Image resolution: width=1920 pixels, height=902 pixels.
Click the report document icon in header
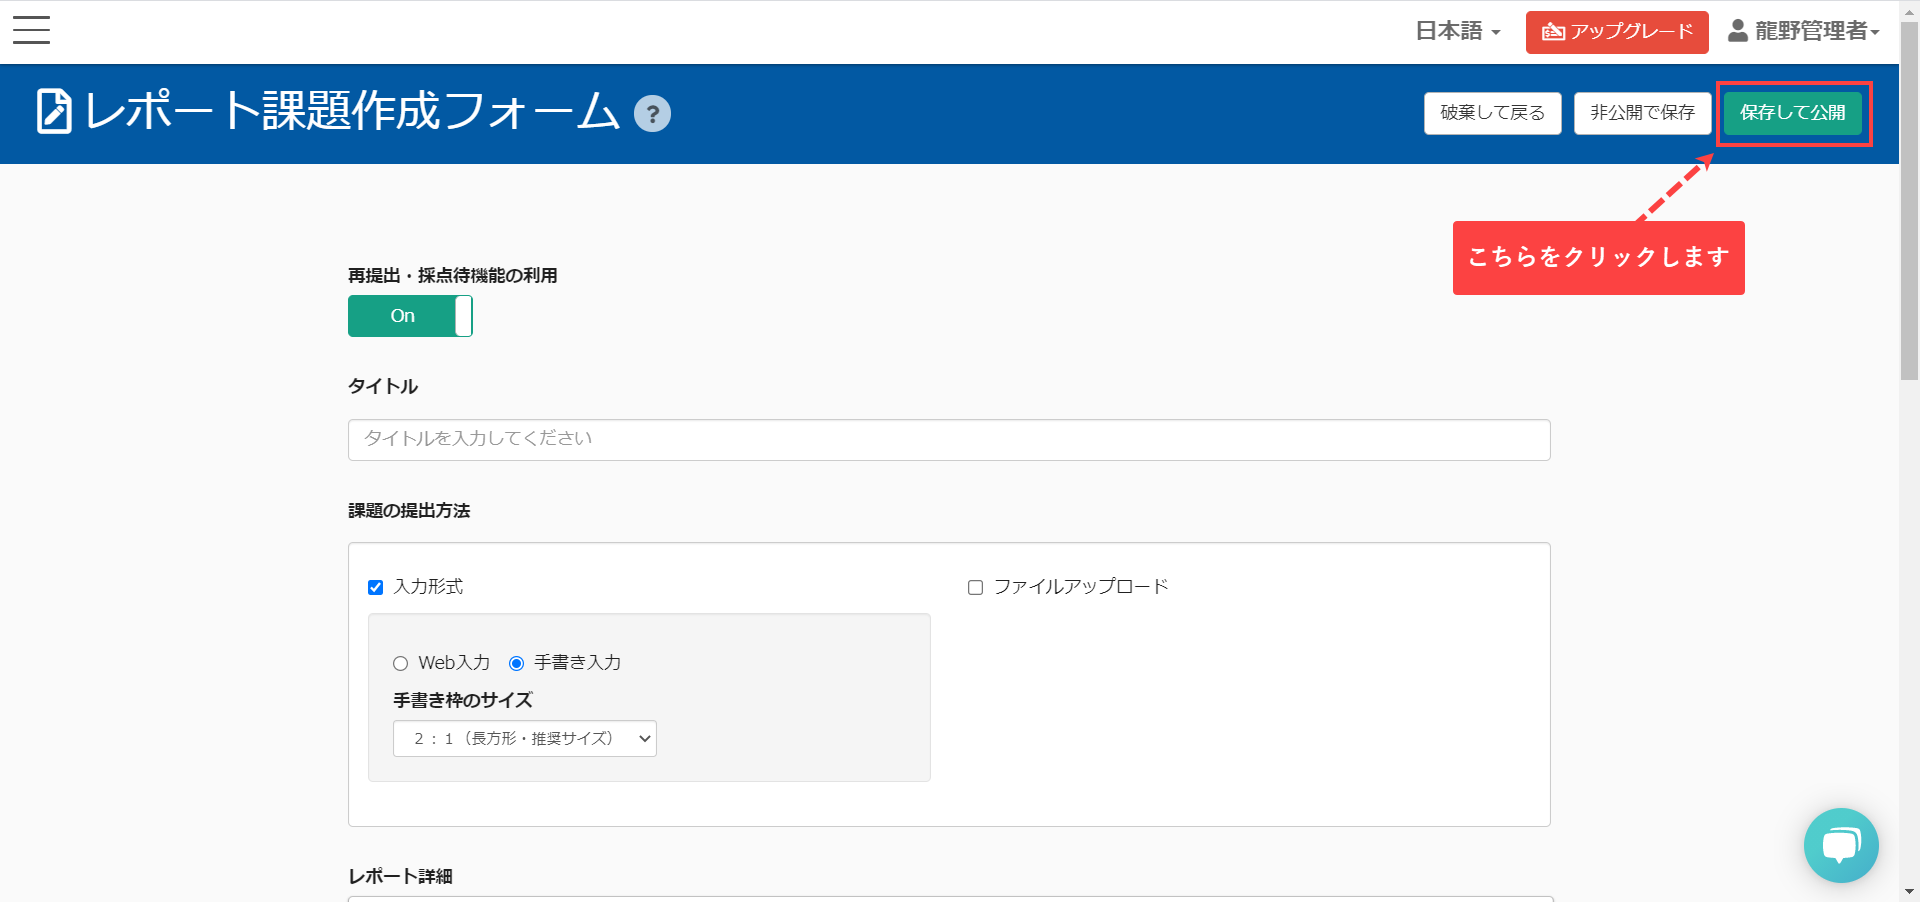coord(54,111)
